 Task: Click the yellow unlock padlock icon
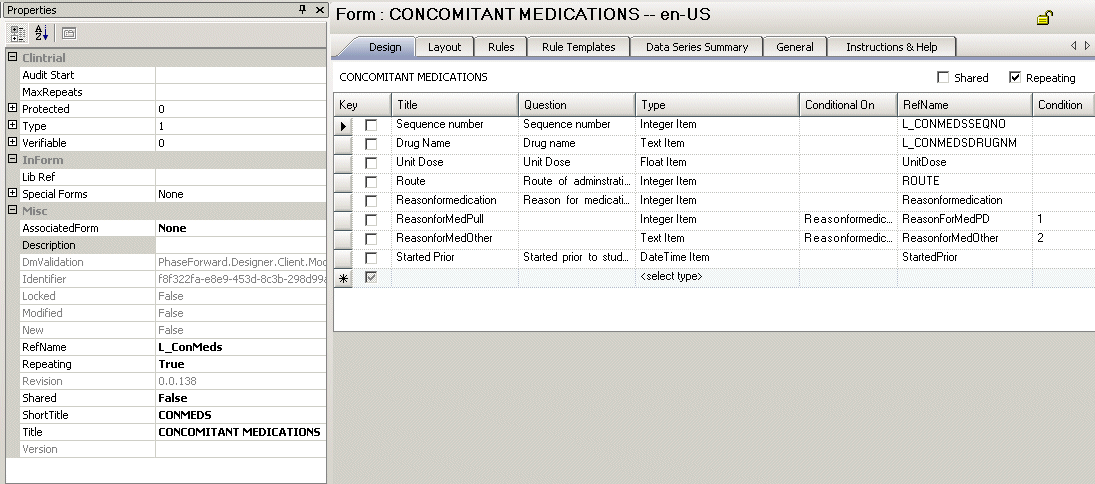pos(1043,17)
